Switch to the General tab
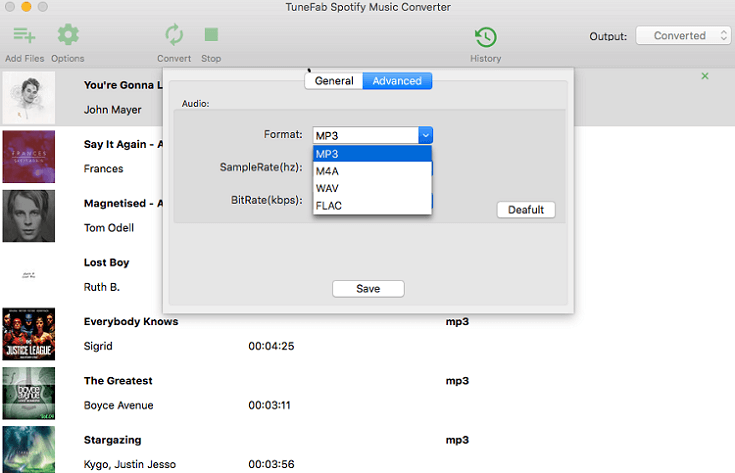The image size is (735, 473). [x=334, y=81]
